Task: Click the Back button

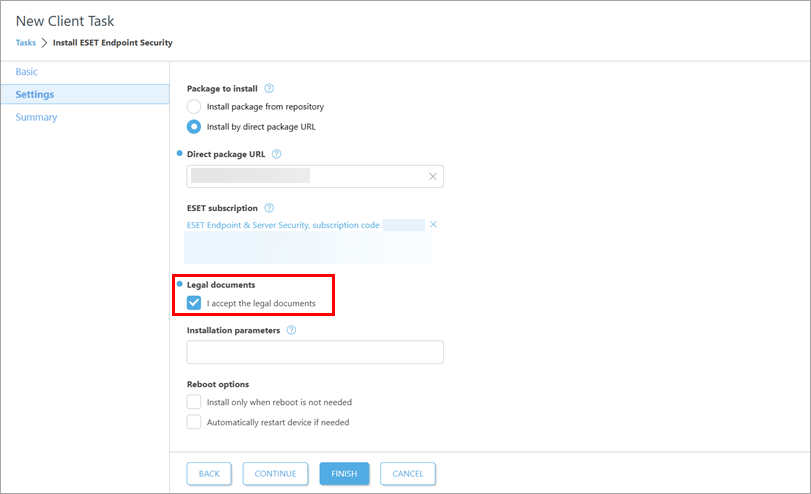Action: pos(209,473)
